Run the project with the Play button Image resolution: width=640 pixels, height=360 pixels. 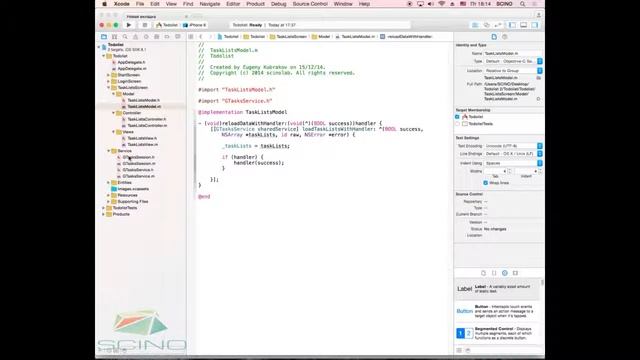(129, 25)
